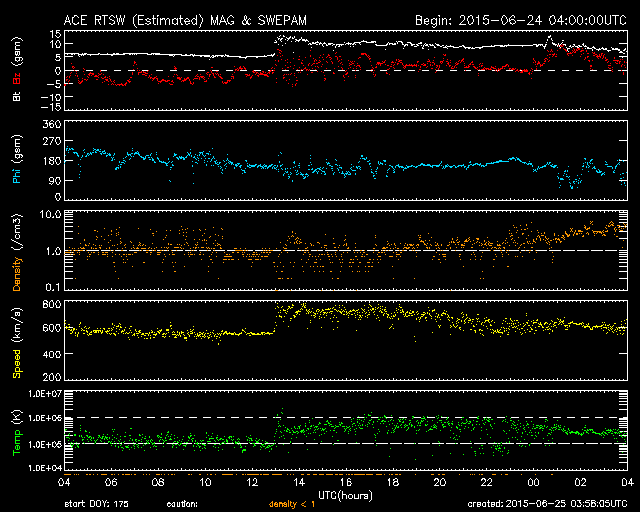Click the '200' speed axis tick label
Viewport: 640px width, 512px height.
52,377
